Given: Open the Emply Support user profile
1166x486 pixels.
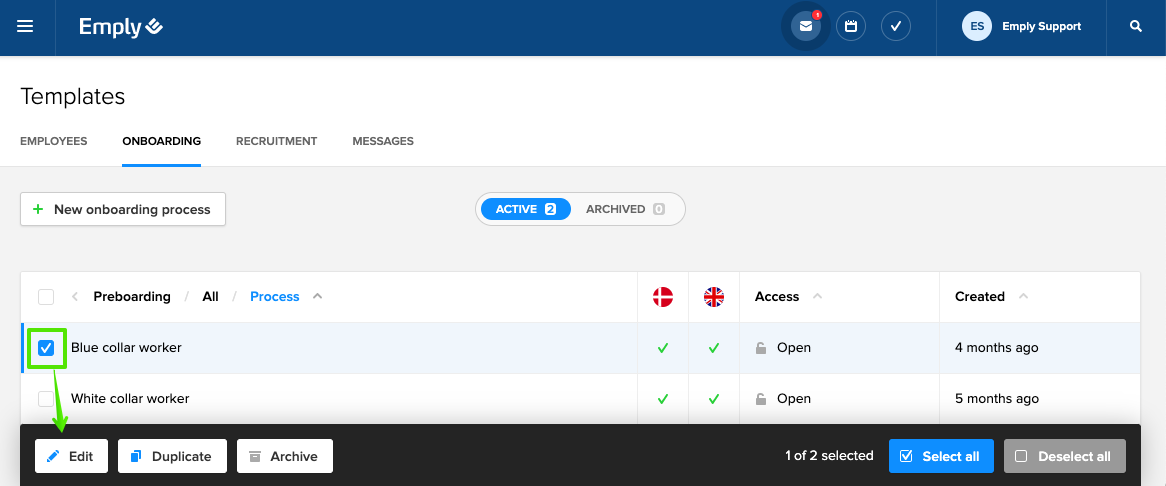Looking at the screenshot, I should 1021,27.
